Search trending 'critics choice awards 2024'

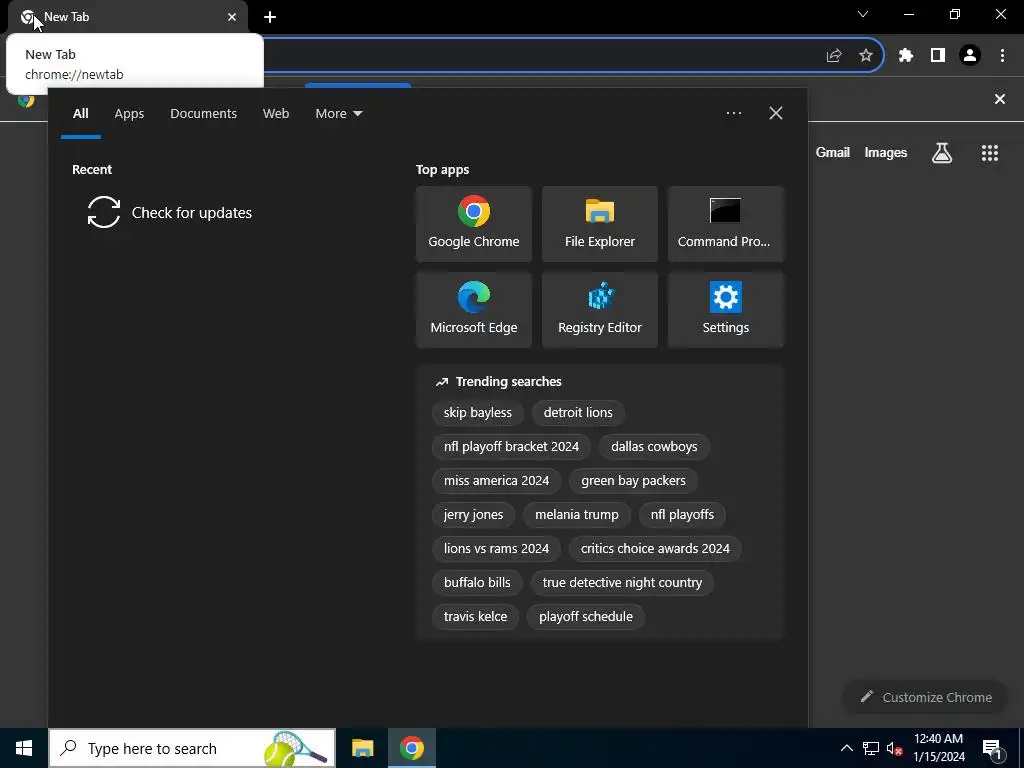click(x=655, y=549)
